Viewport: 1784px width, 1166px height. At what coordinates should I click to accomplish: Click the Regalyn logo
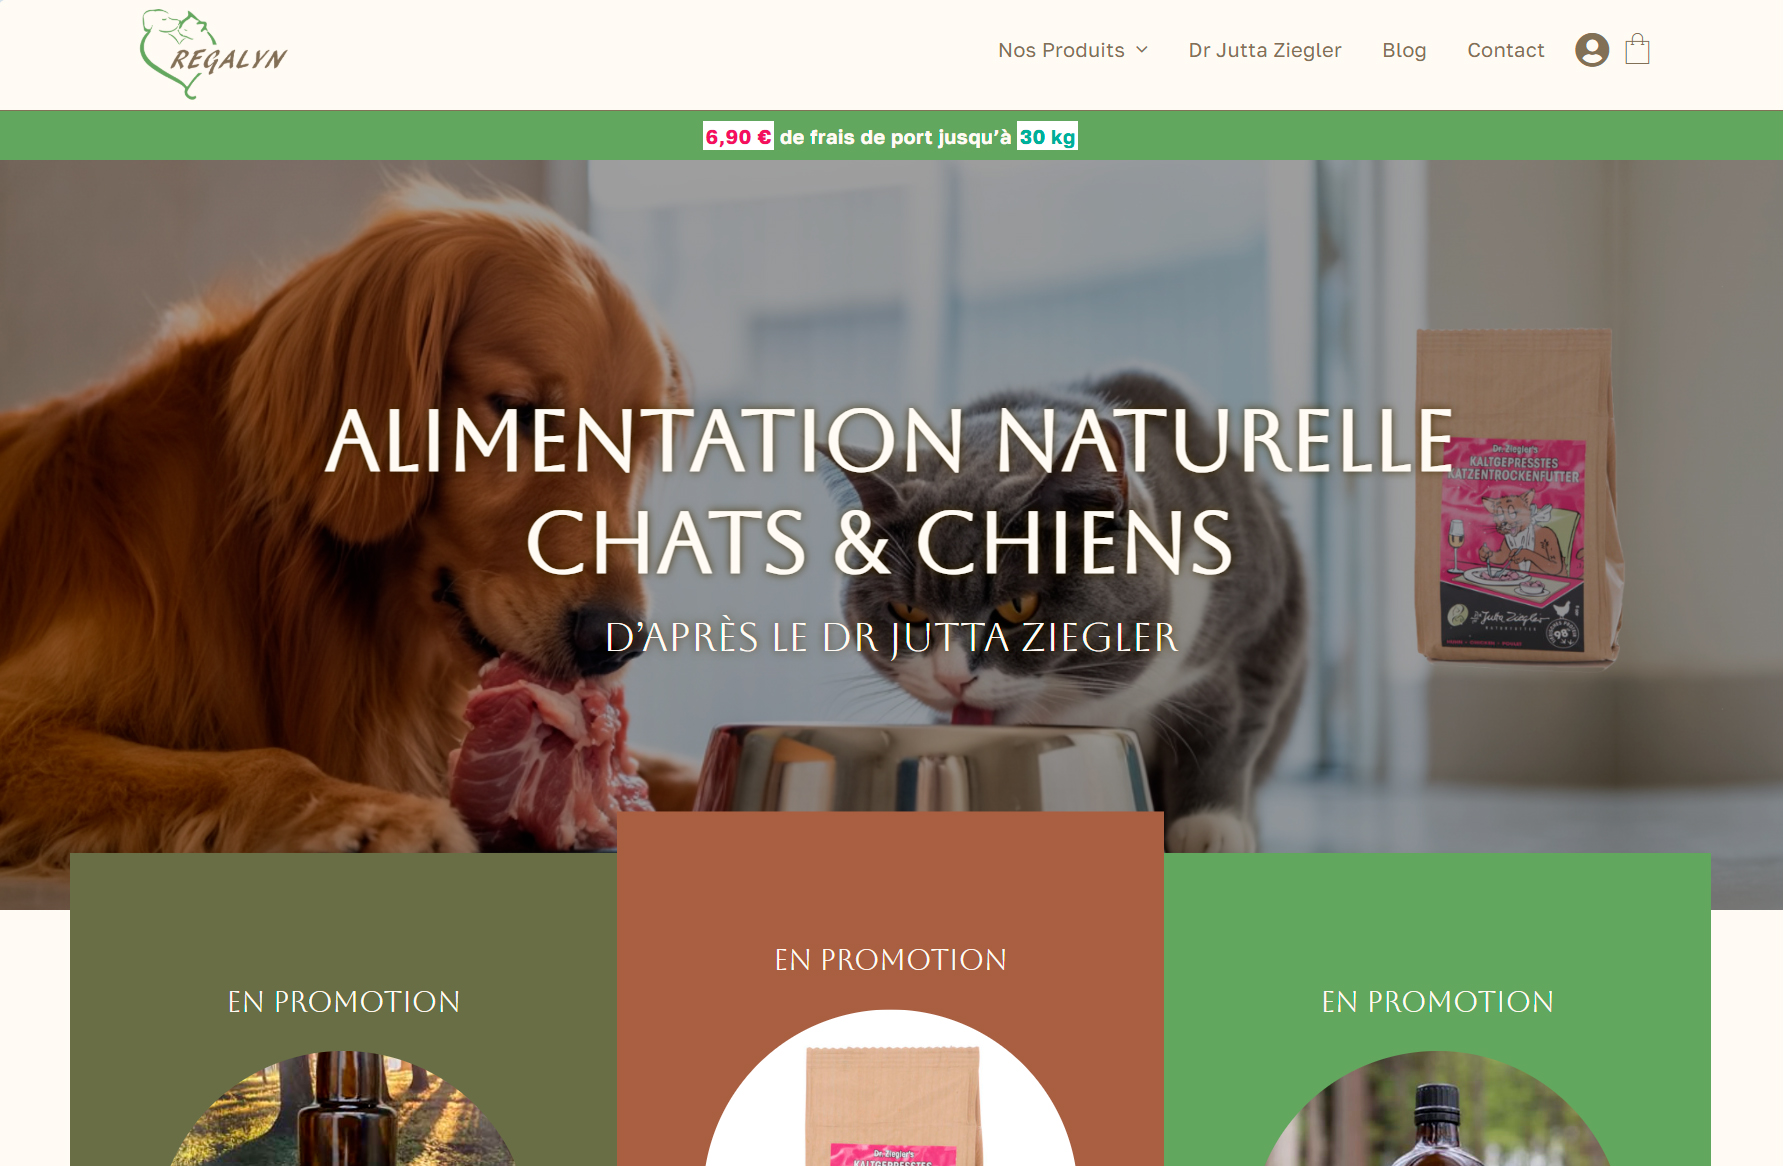click(213, 54)
